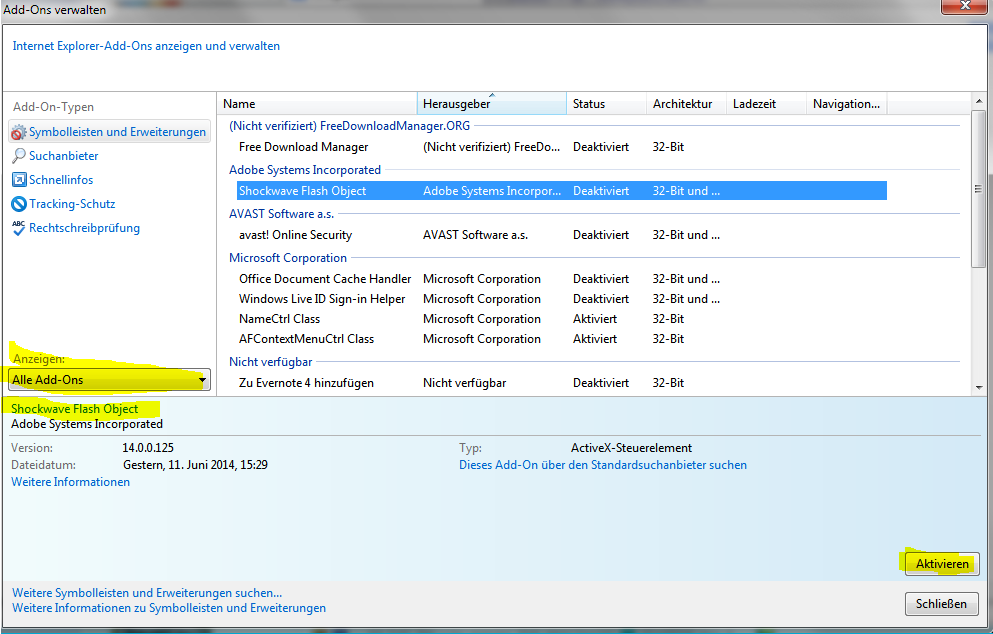
Task: Click the Schließen button
Action: coord(942,604)
